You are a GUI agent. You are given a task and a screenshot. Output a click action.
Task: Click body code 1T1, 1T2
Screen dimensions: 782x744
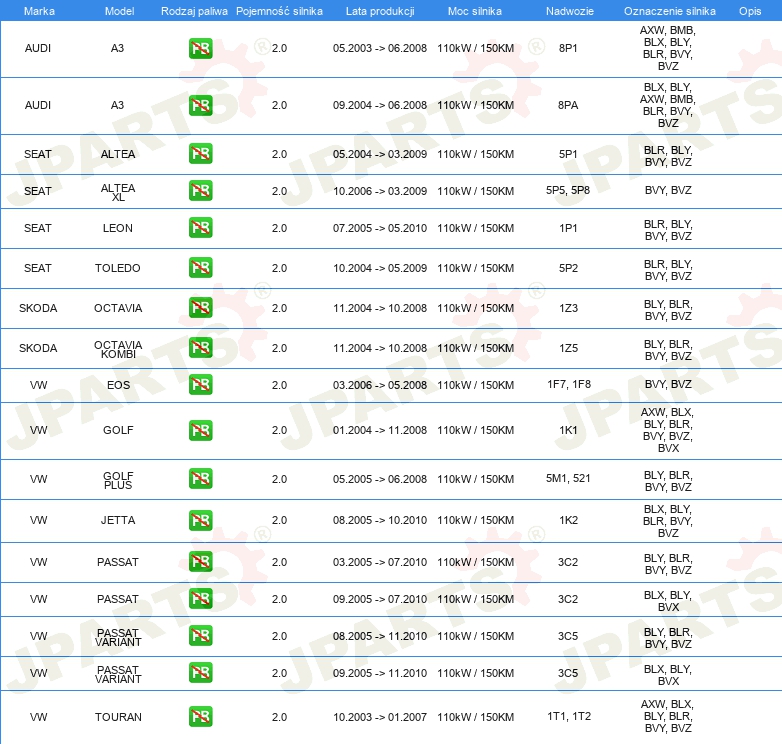pyautogui.click(x=569, y=716)
